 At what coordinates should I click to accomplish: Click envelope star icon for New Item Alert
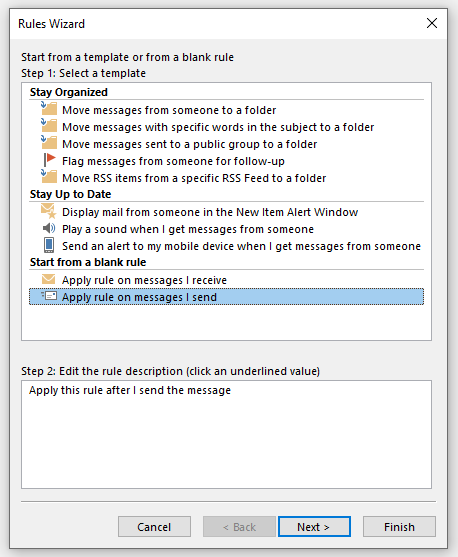[49, 211]
